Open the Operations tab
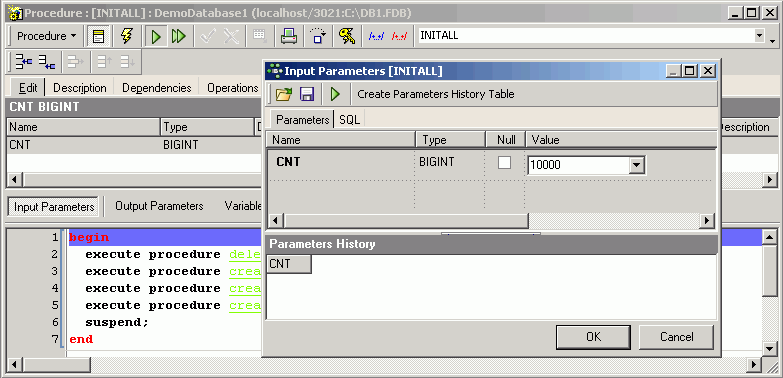The height and width of the screenshot is (378, 783). [x=232, y=88]
